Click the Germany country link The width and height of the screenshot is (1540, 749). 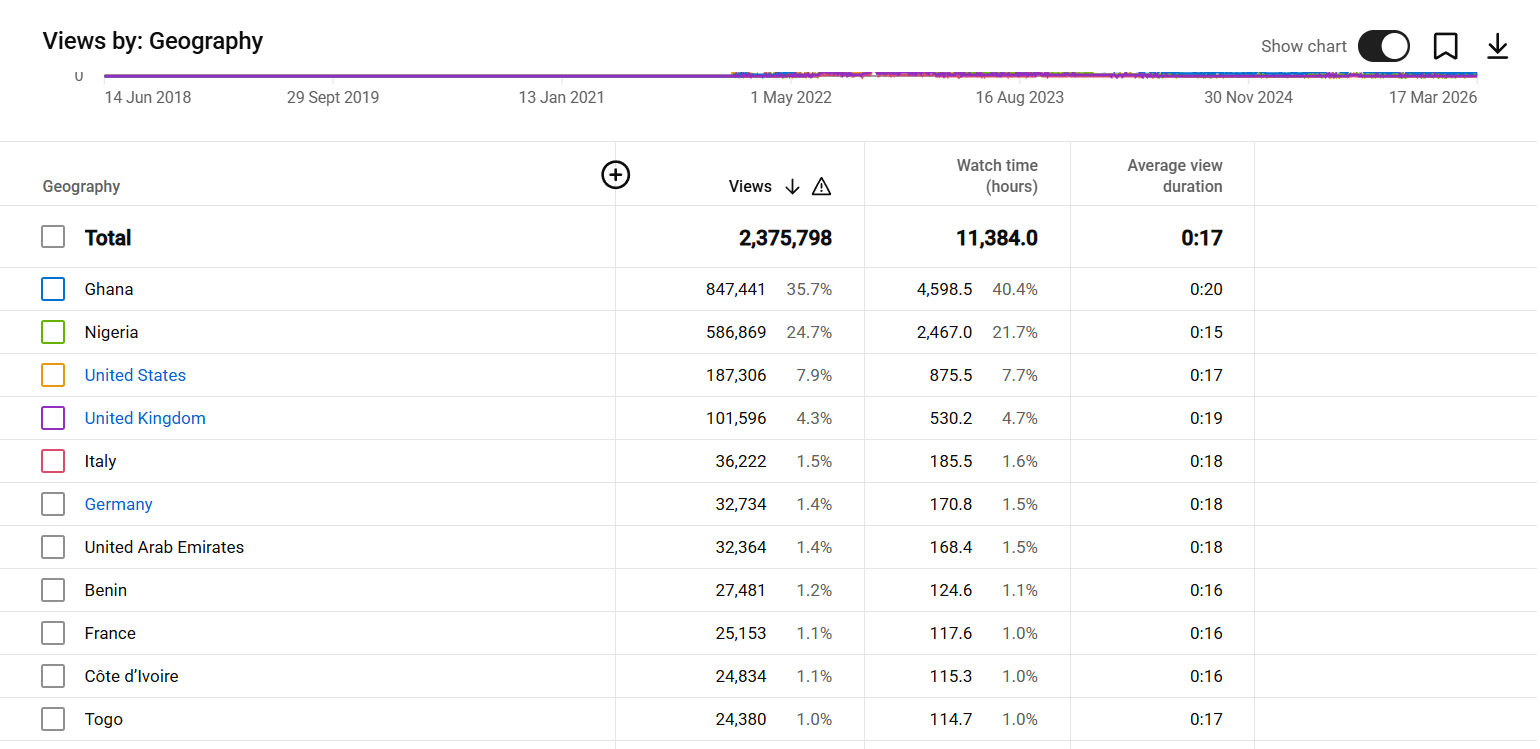click(x=118, y=504)
